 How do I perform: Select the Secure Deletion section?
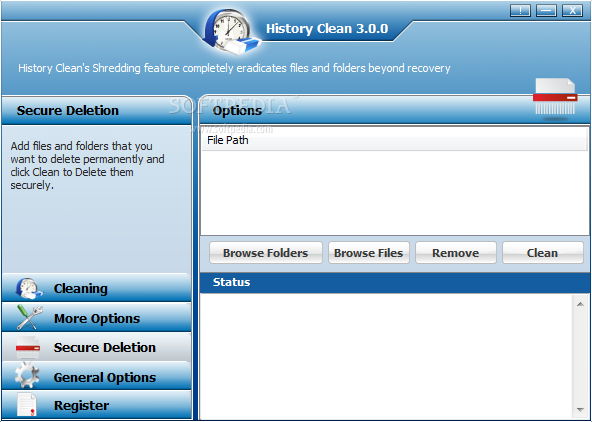point(97,347)
